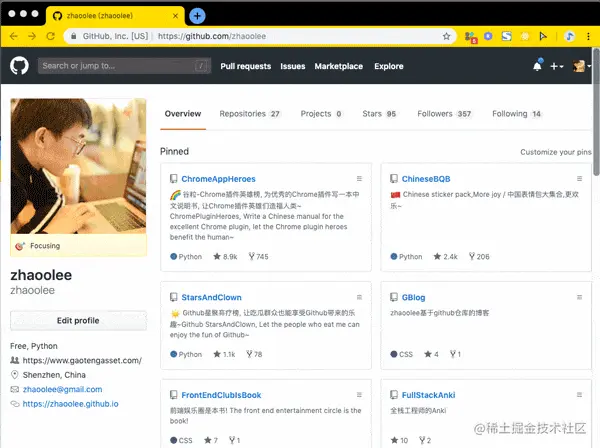Image resolution: width=600 pixels, height=448 pixels.
Task: Click star count 1.1k on StarsAndClown
Action: [224, 354]
